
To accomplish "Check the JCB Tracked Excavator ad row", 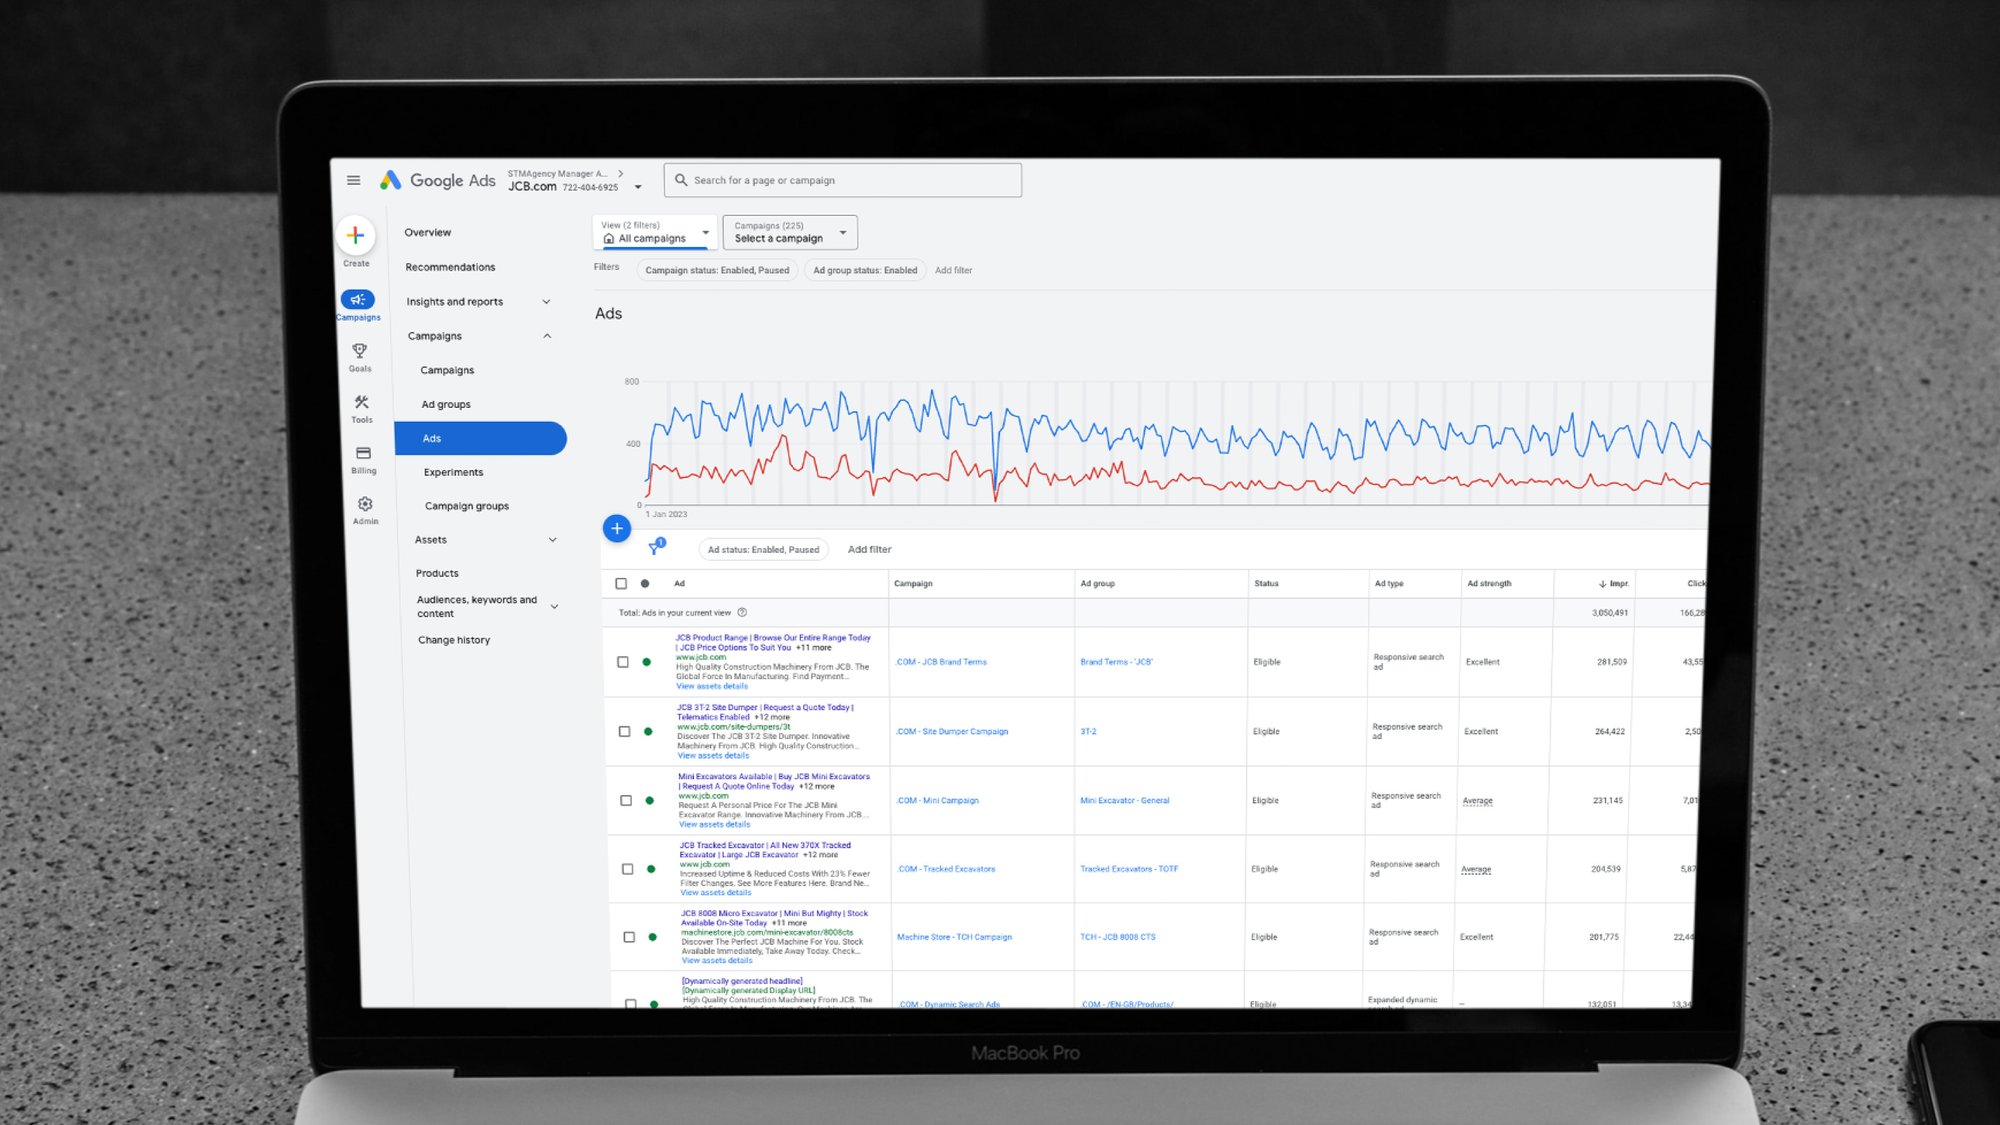I will (628, 869).
